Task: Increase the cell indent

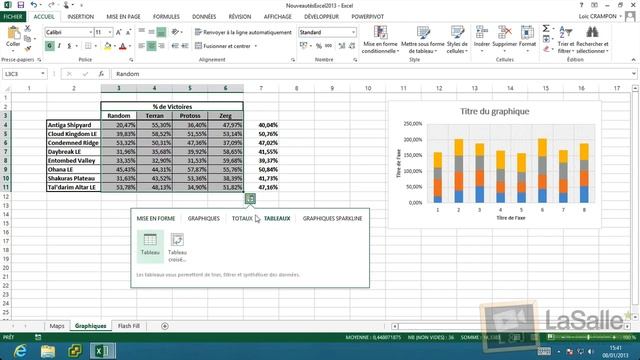Action: pyautogui.click(x=185, y=46)
